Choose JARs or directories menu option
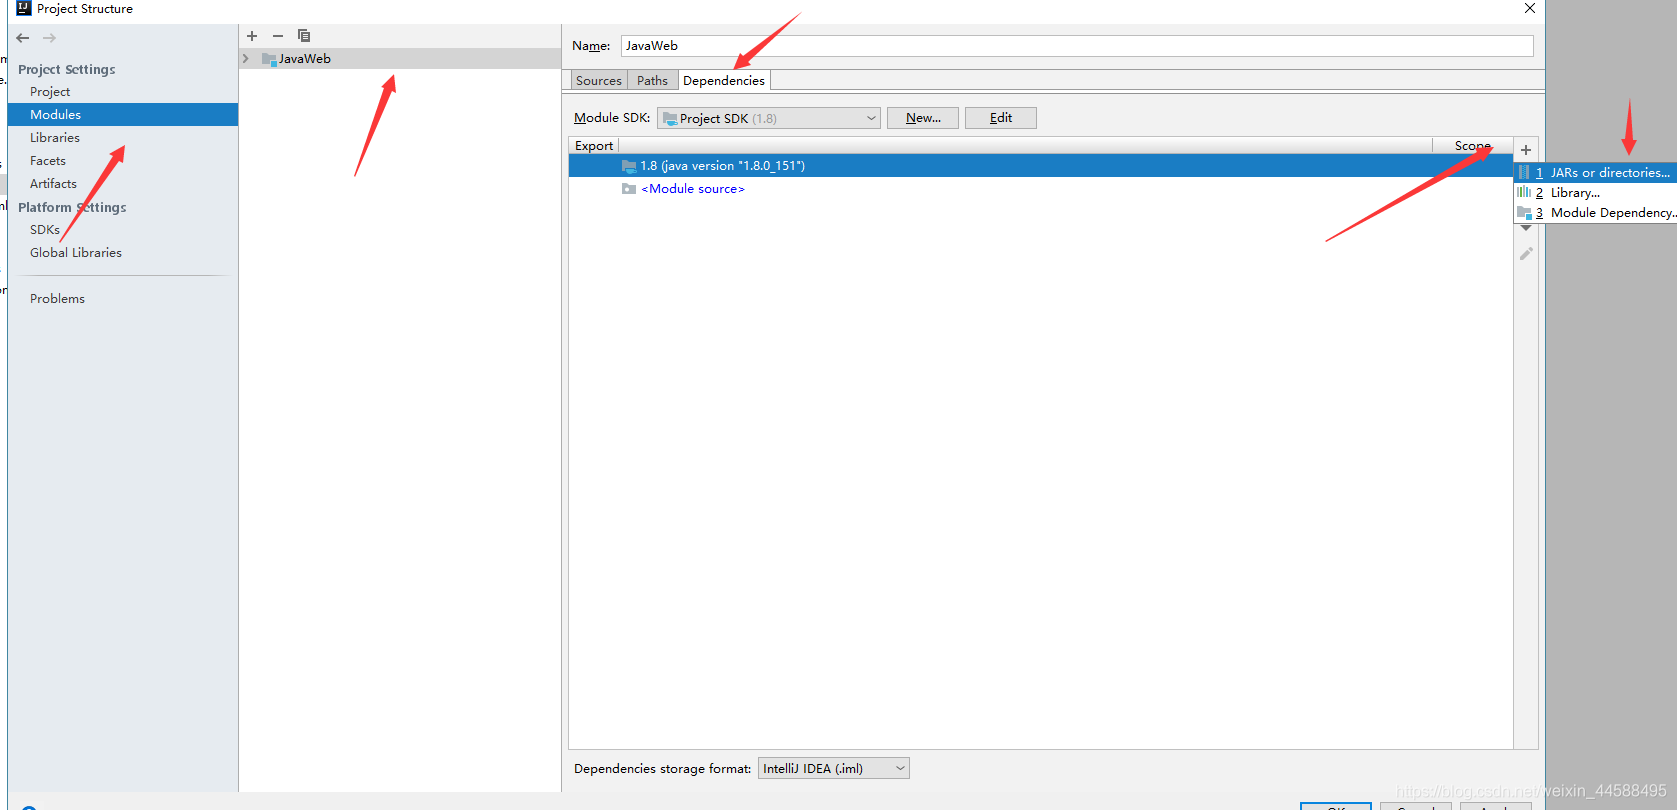1677x810 pixels. tap(1596, 173)
